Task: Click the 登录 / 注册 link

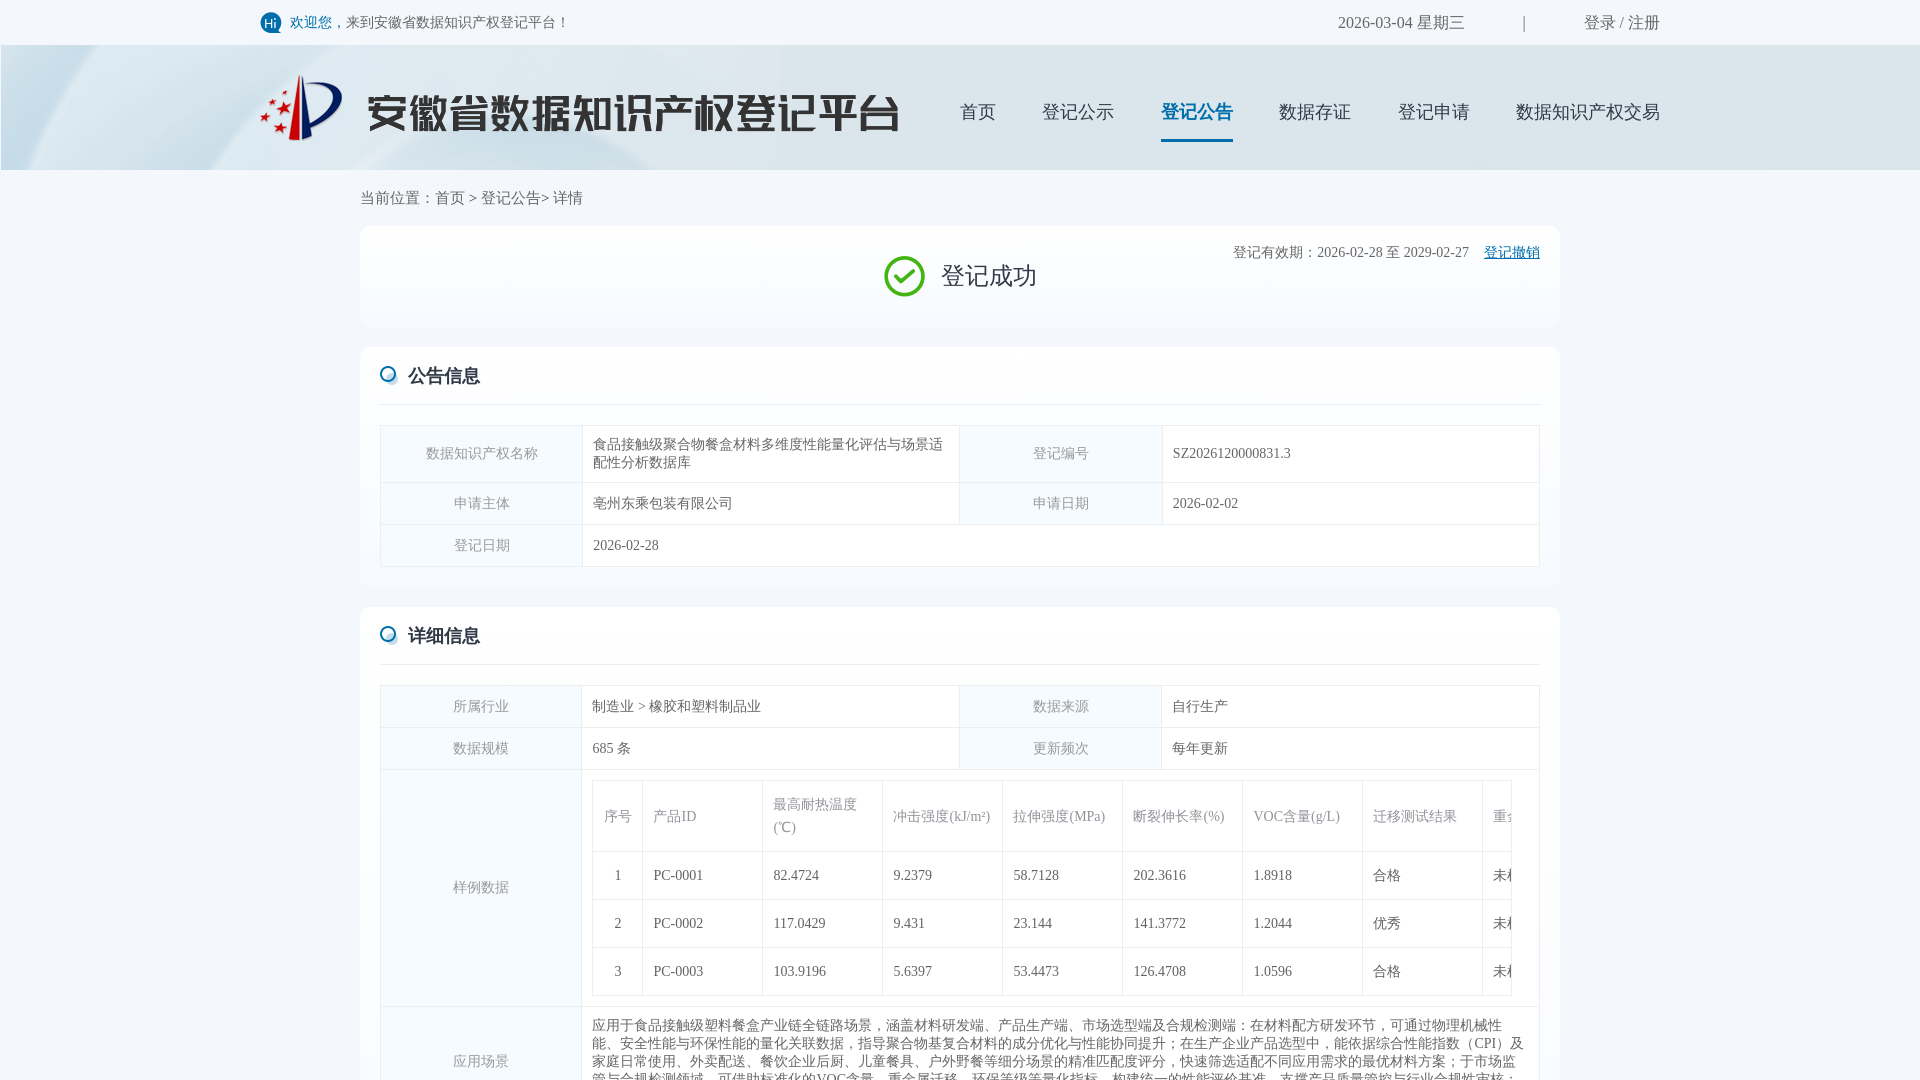Action: (1621, 23)
